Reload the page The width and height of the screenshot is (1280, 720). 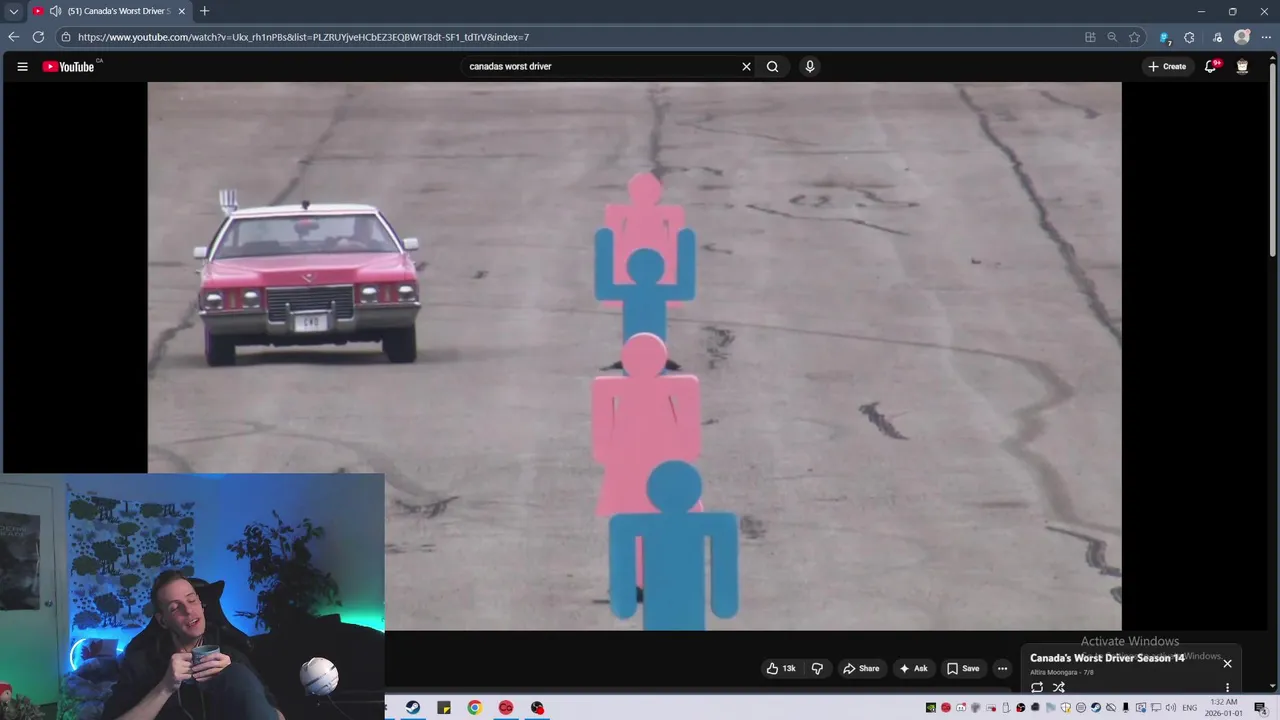click(38, 37)
